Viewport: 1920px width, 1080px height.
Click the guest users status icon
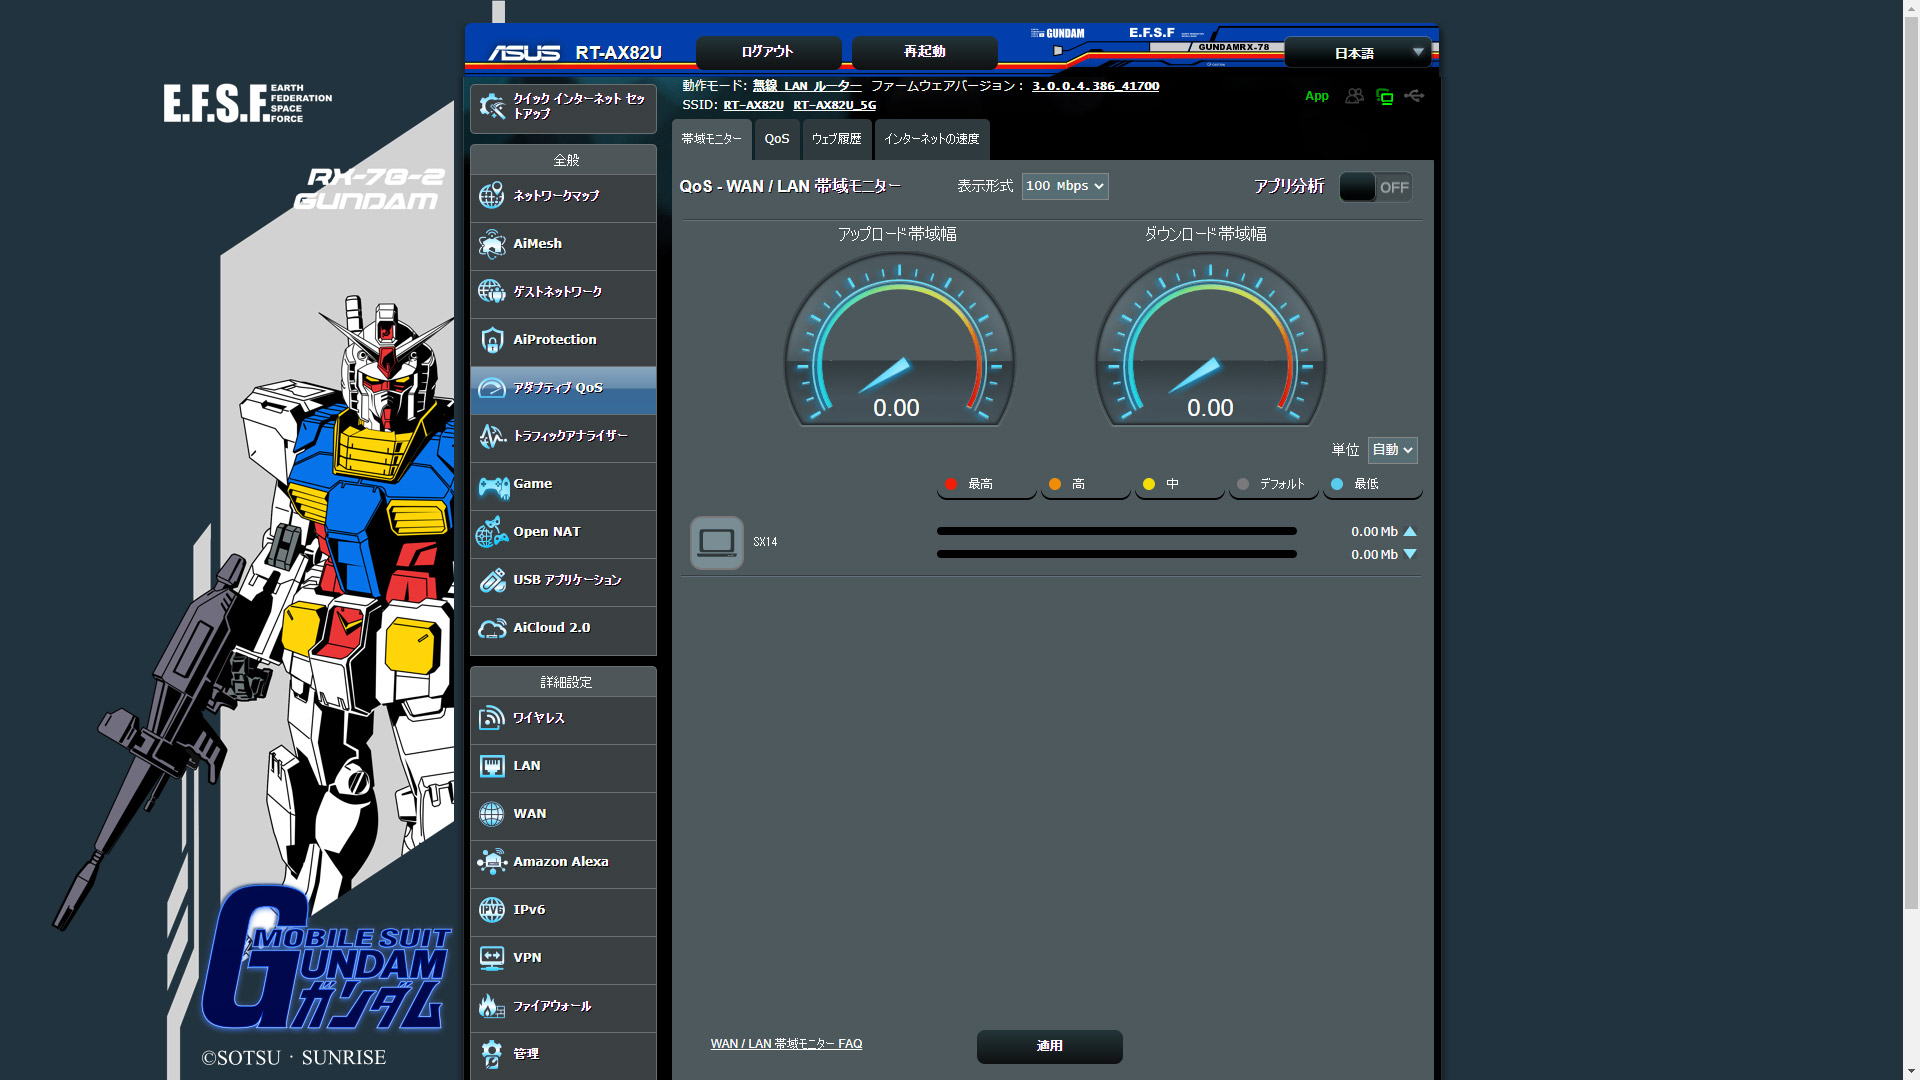(1354, 96)
